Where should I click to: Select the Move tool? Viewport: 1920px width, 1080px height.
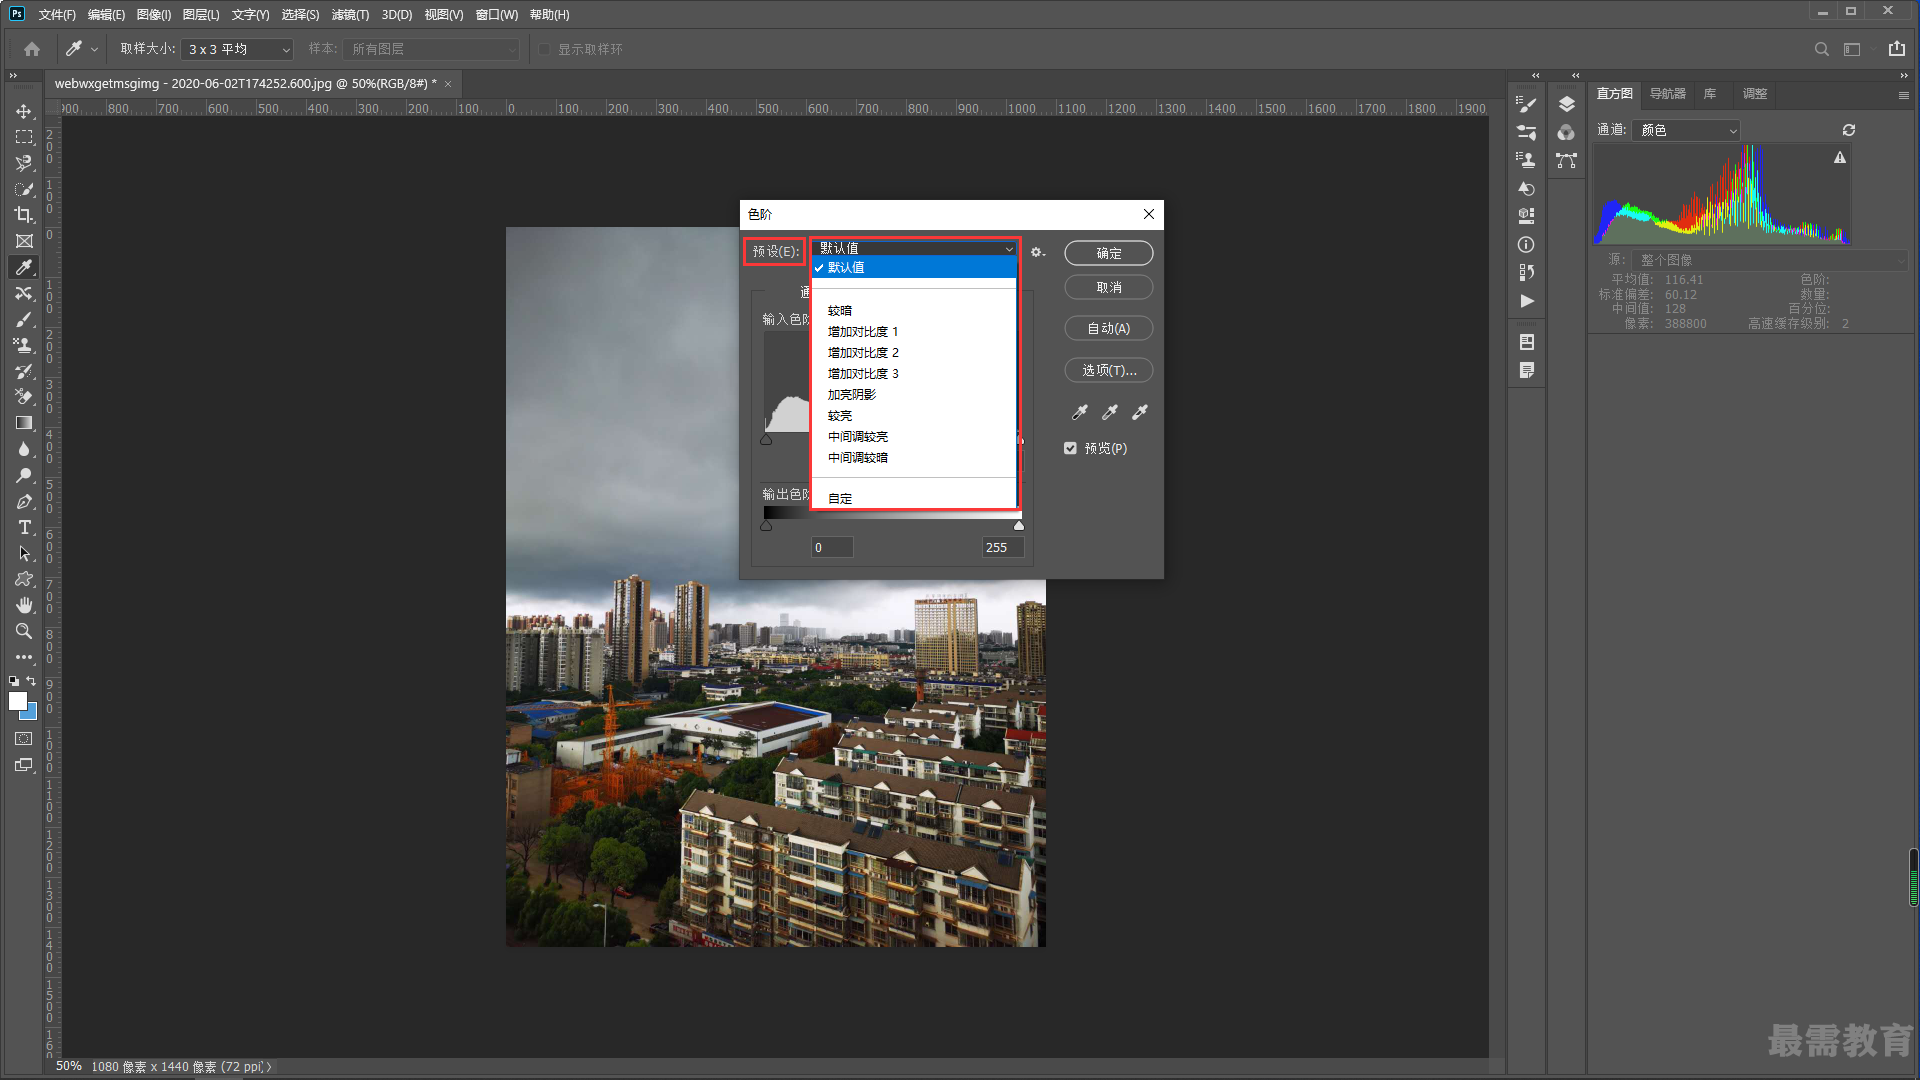coord(24,111)
